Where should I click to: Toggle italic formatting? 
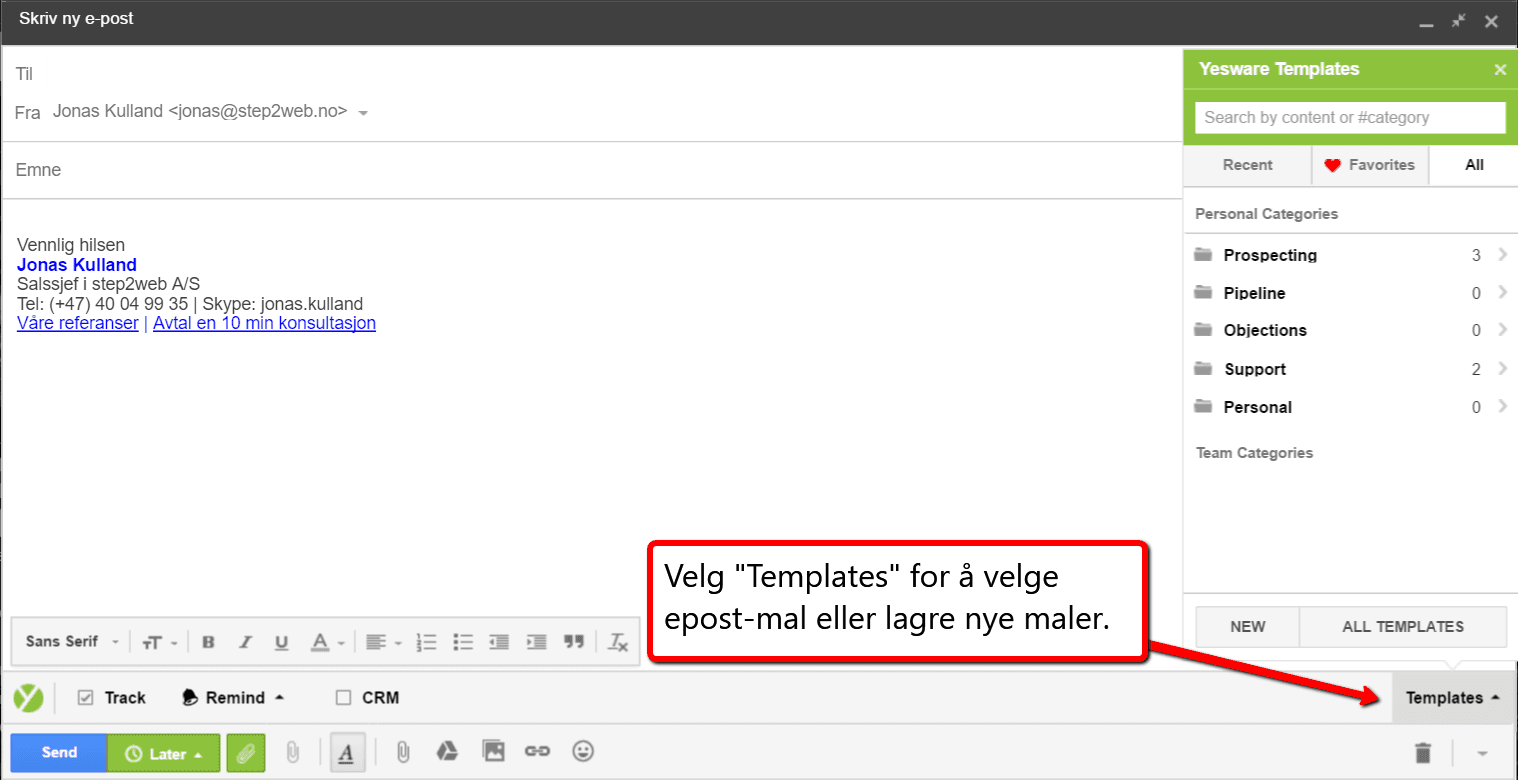pyautogui.click(x=245, y=642)
